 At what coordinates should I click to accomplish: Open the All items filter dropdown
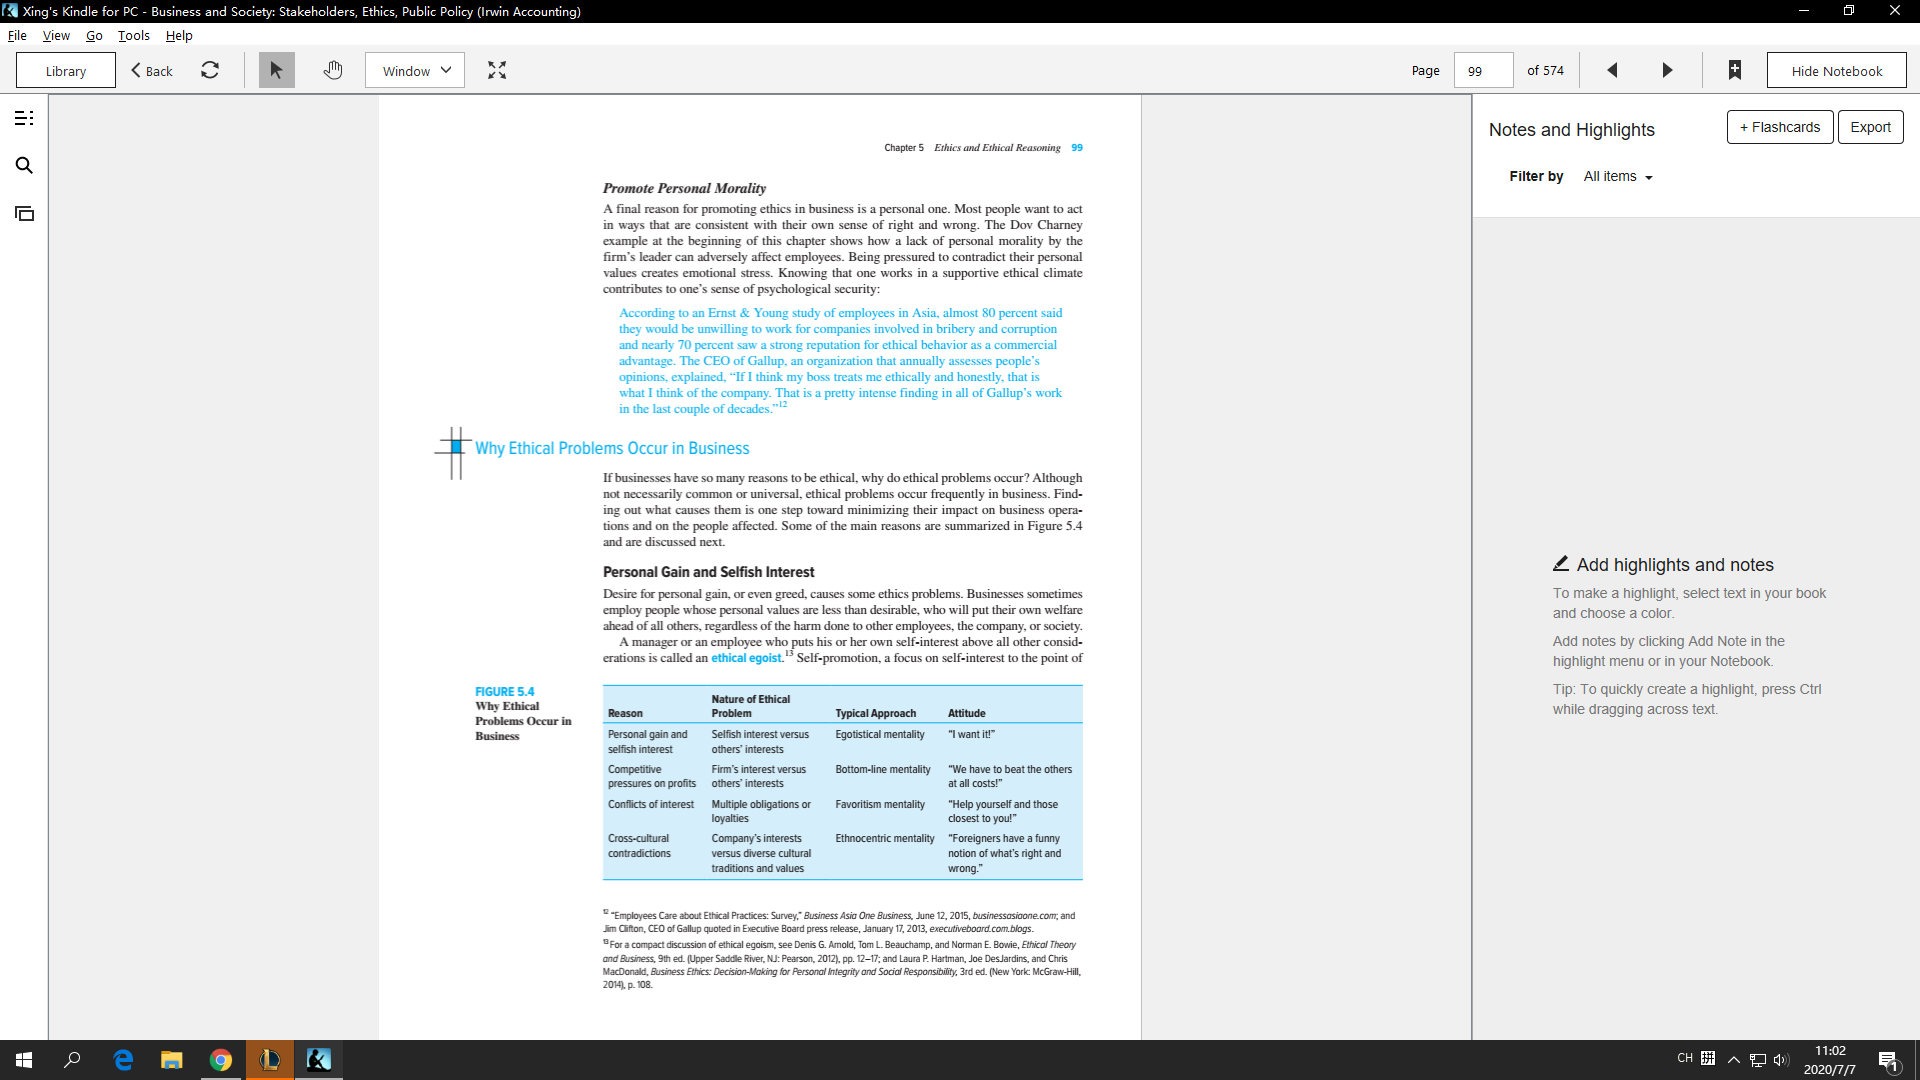click(x=1618, y=176)
